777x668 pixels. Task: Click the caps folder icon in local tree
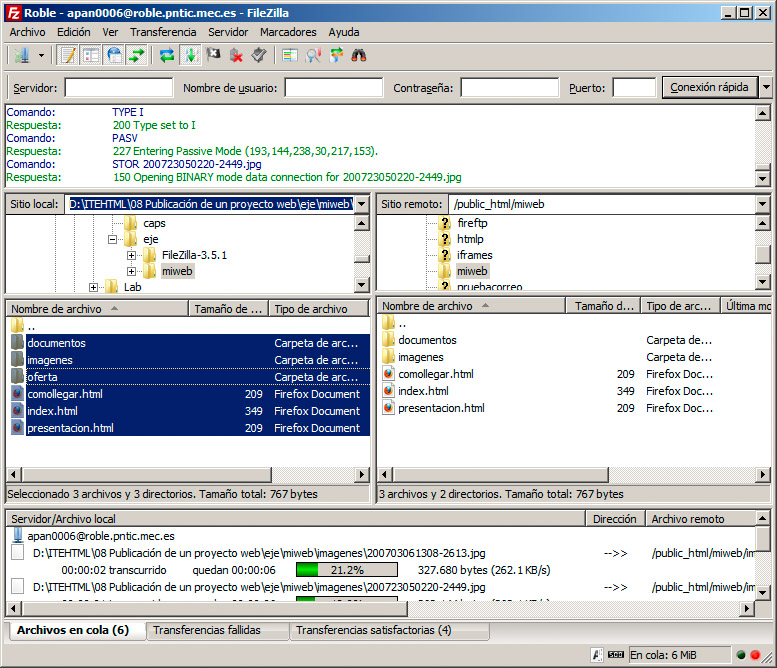pos(131,223)
